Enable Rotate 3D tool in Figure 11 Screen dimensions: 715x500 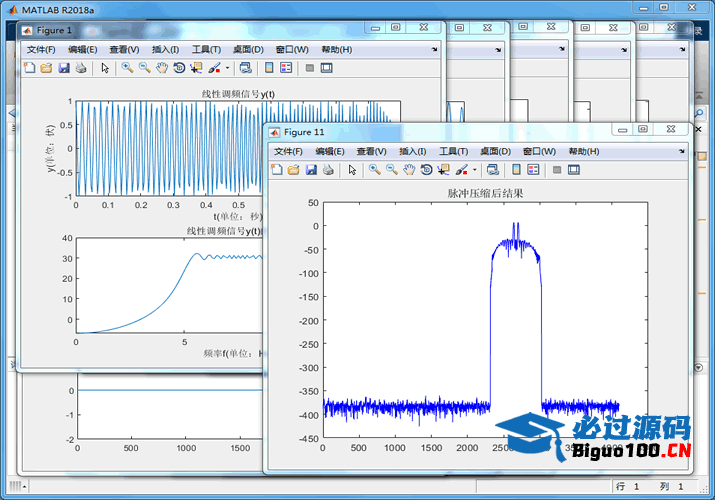(426, 170)
